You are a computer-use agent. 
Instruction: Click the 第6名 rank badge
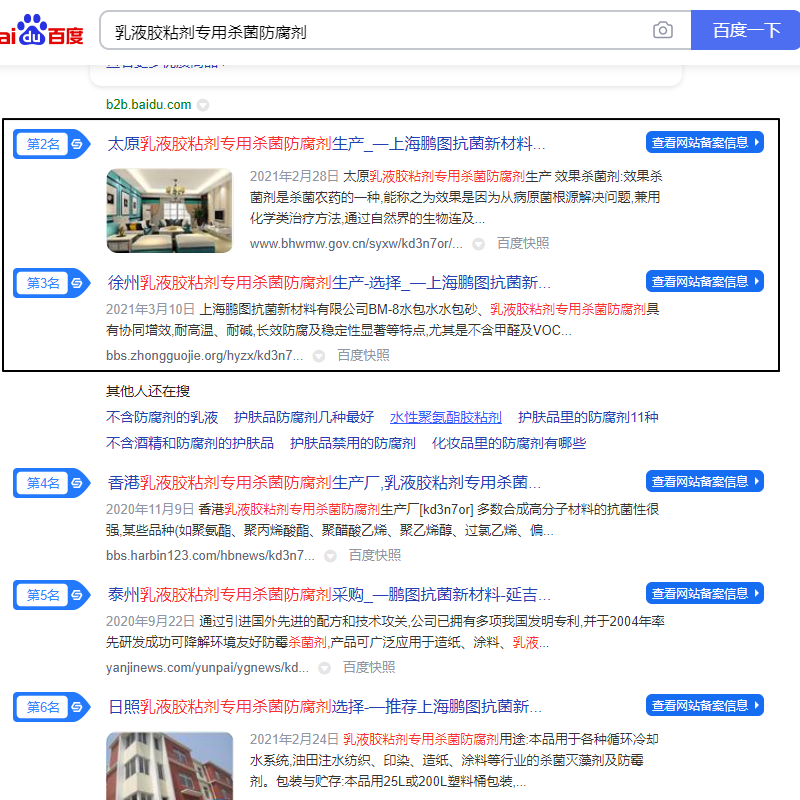(x=52, y=707)
